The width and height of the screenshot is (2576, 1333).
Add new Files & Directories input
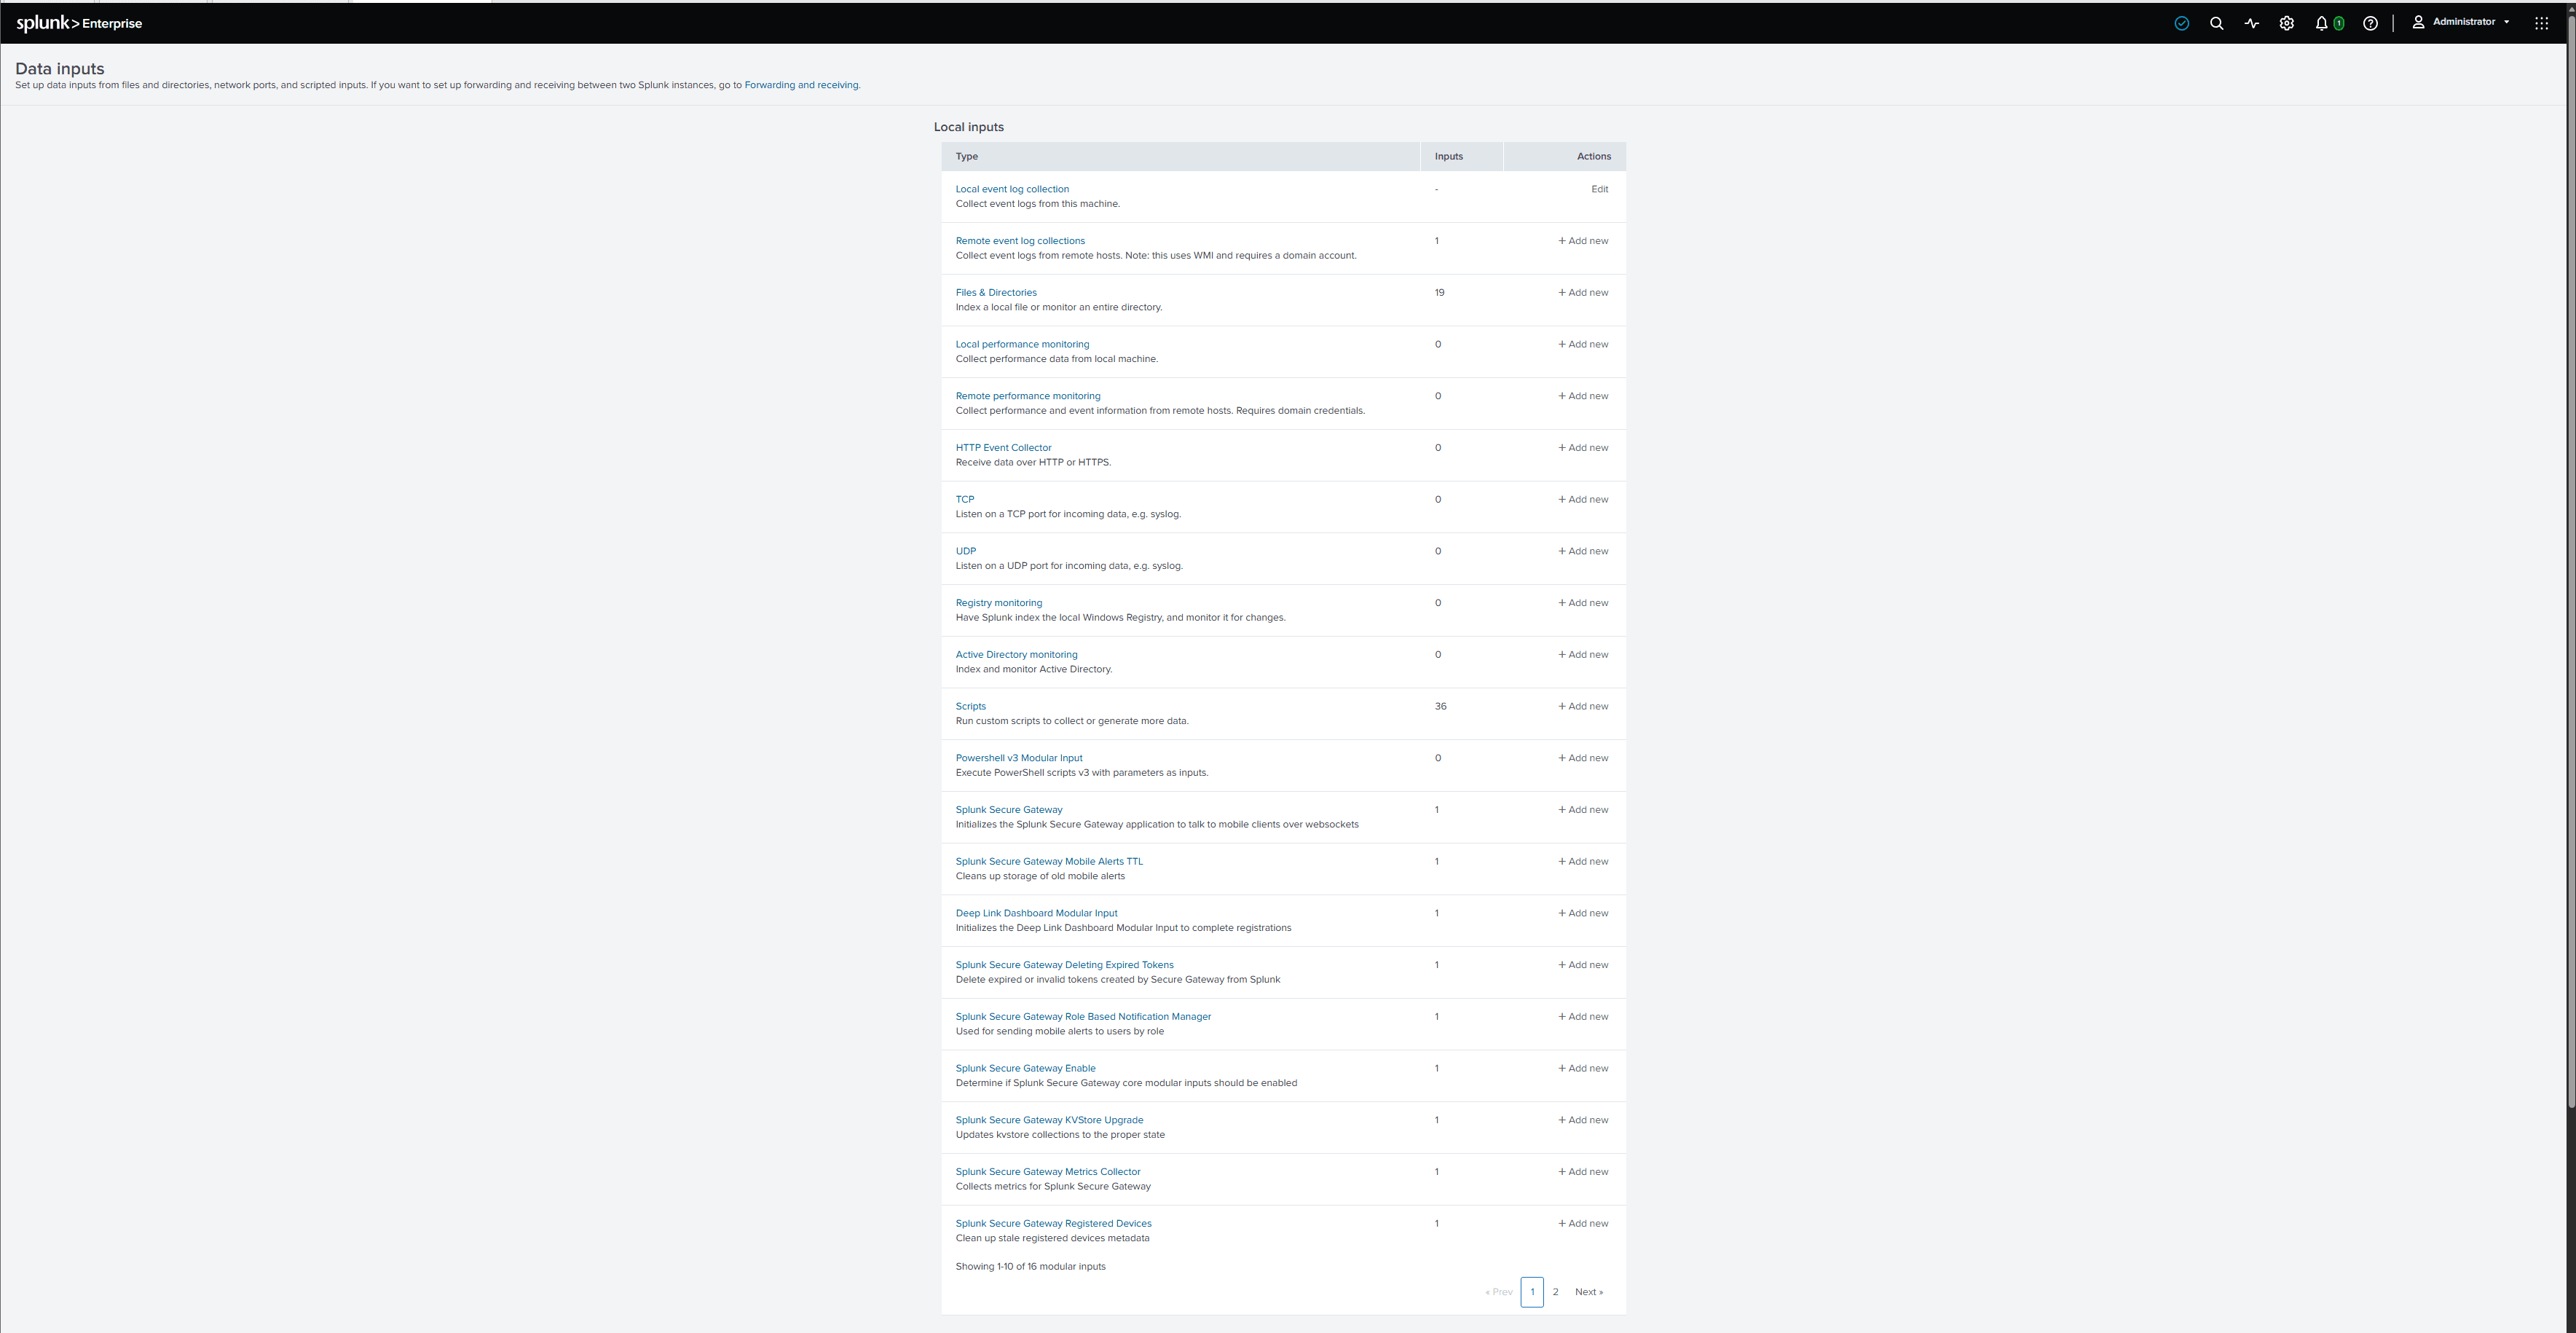pos(1583,293)
